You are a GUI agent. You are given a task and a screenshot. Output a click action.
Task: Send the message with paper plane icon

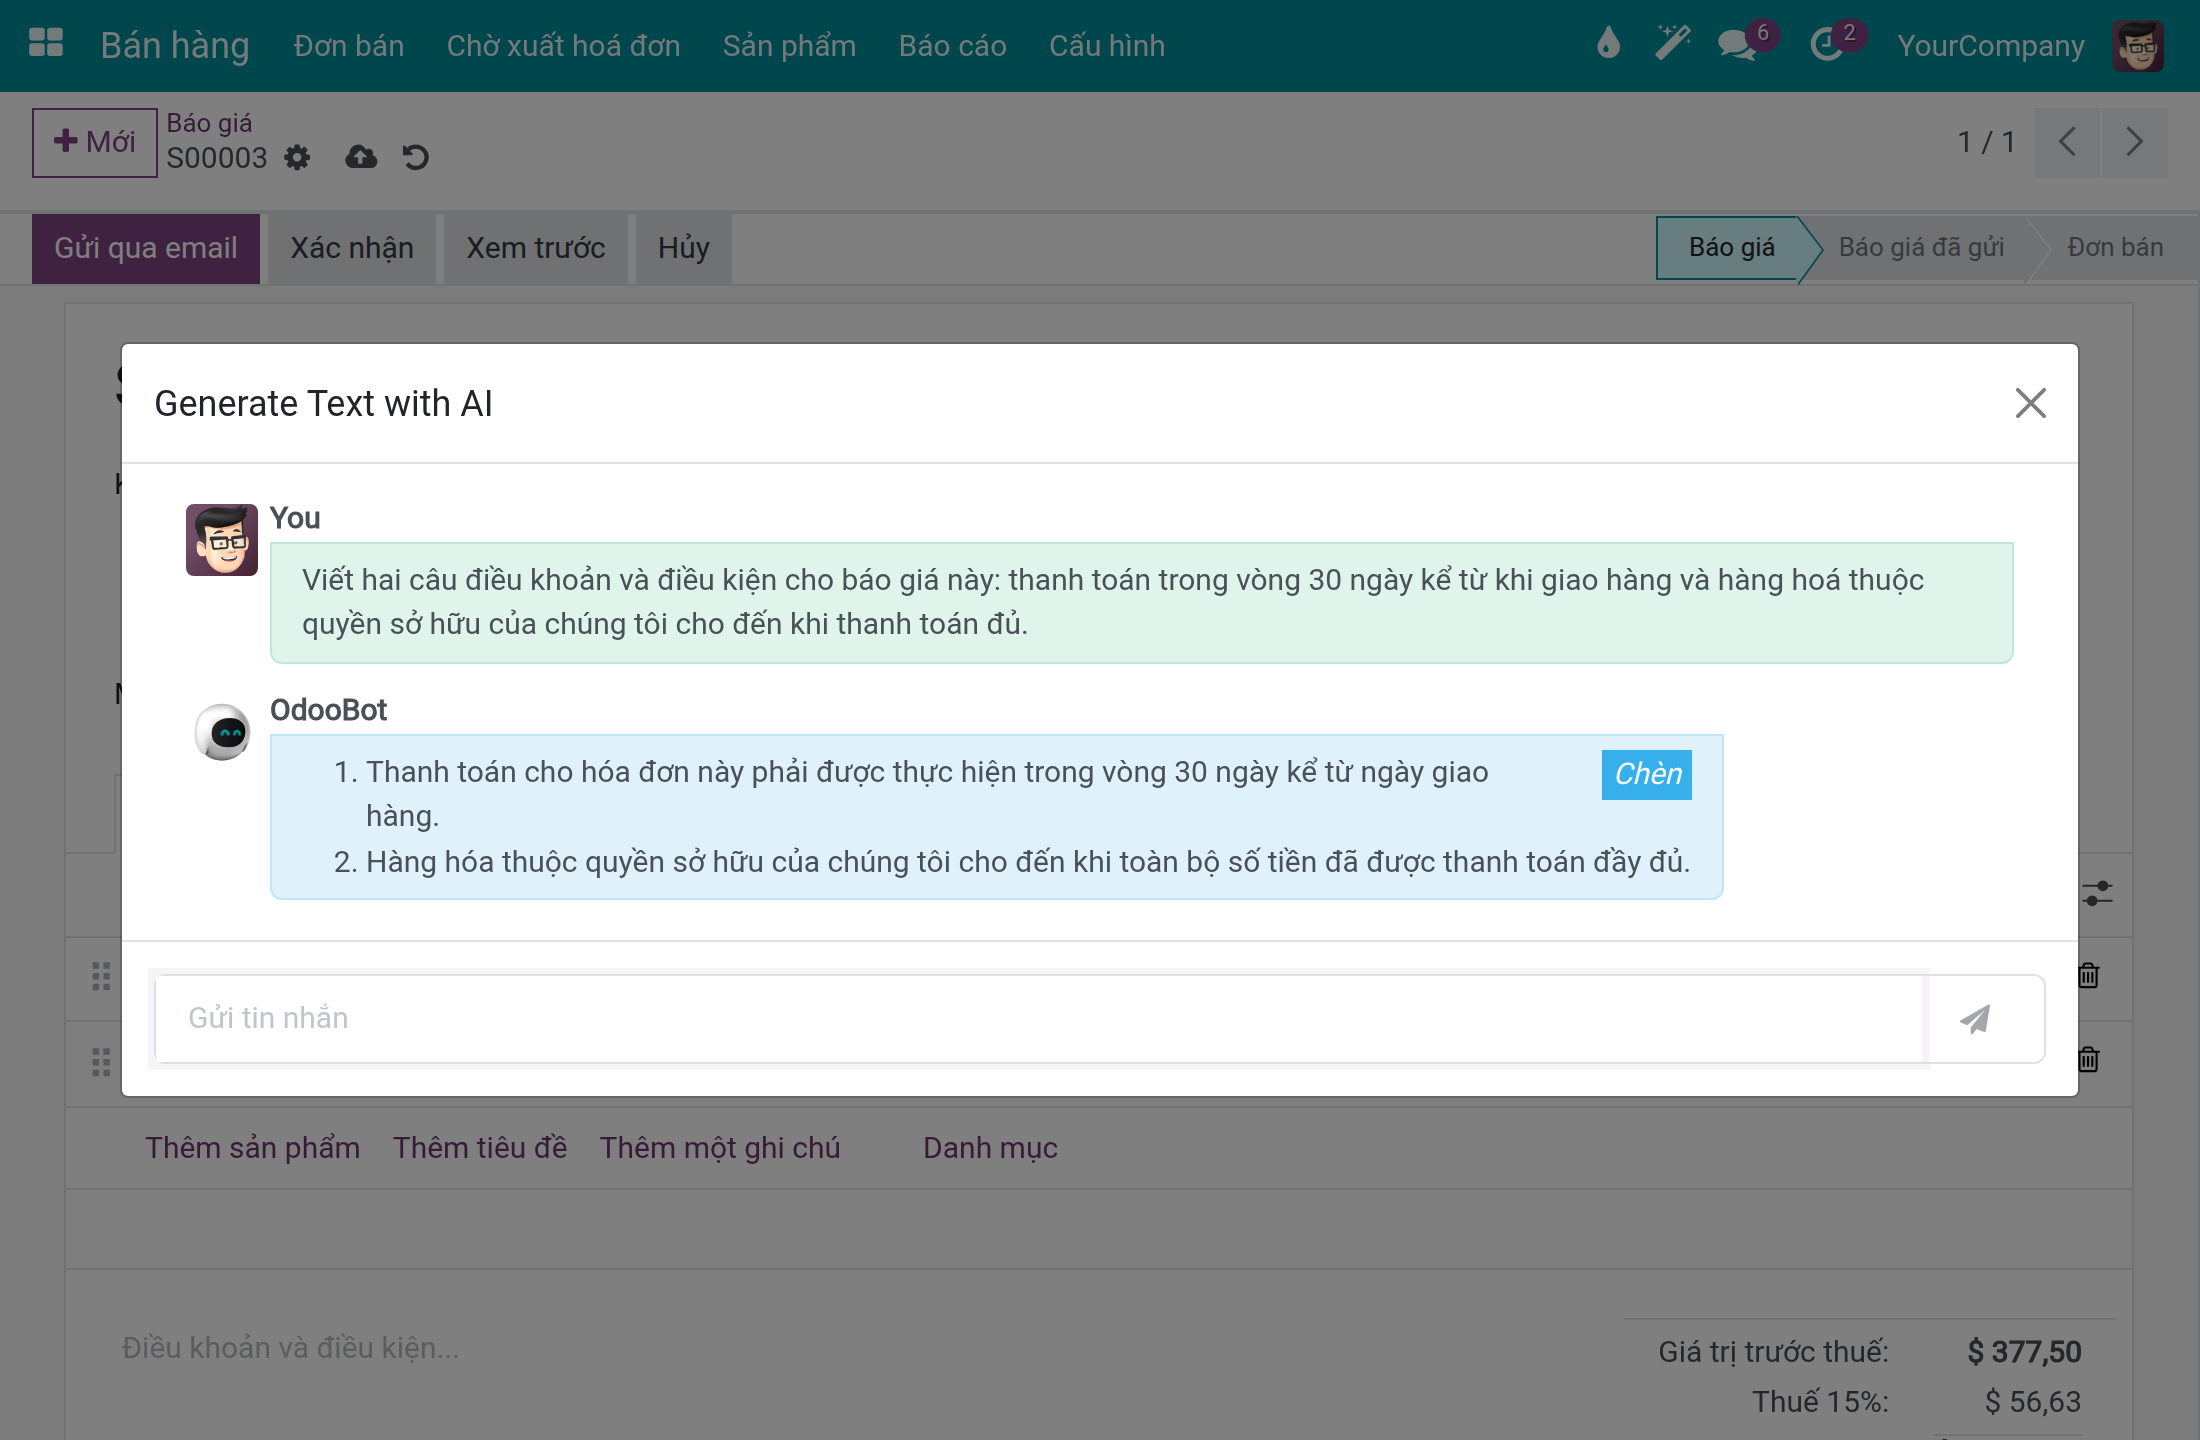(1976, 1019)
